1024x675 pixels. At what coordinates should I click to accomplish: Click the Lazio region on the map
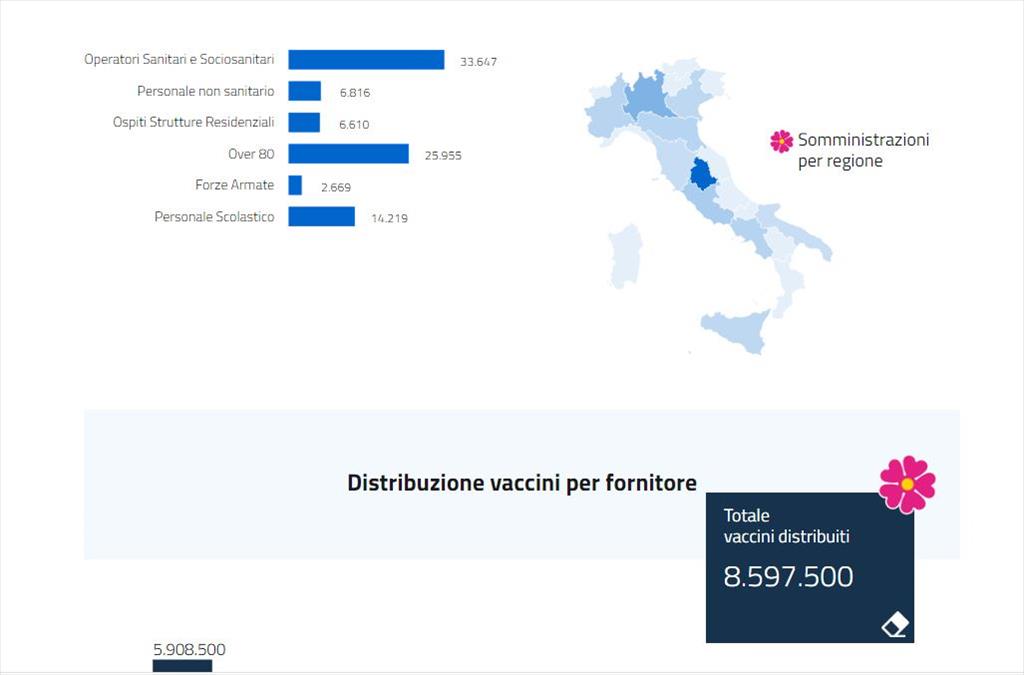(x=709, y=204)
